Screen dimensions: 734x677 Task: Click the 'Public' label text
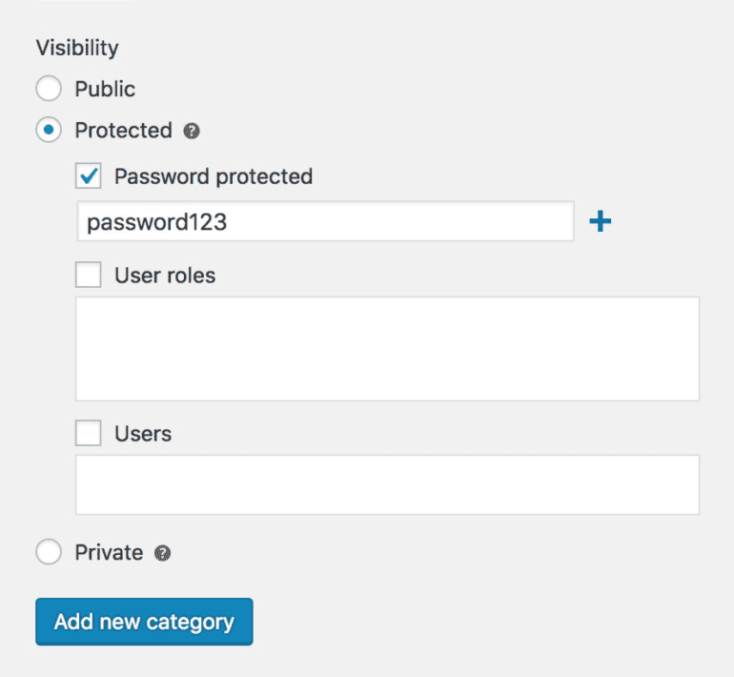pos(105,89)
